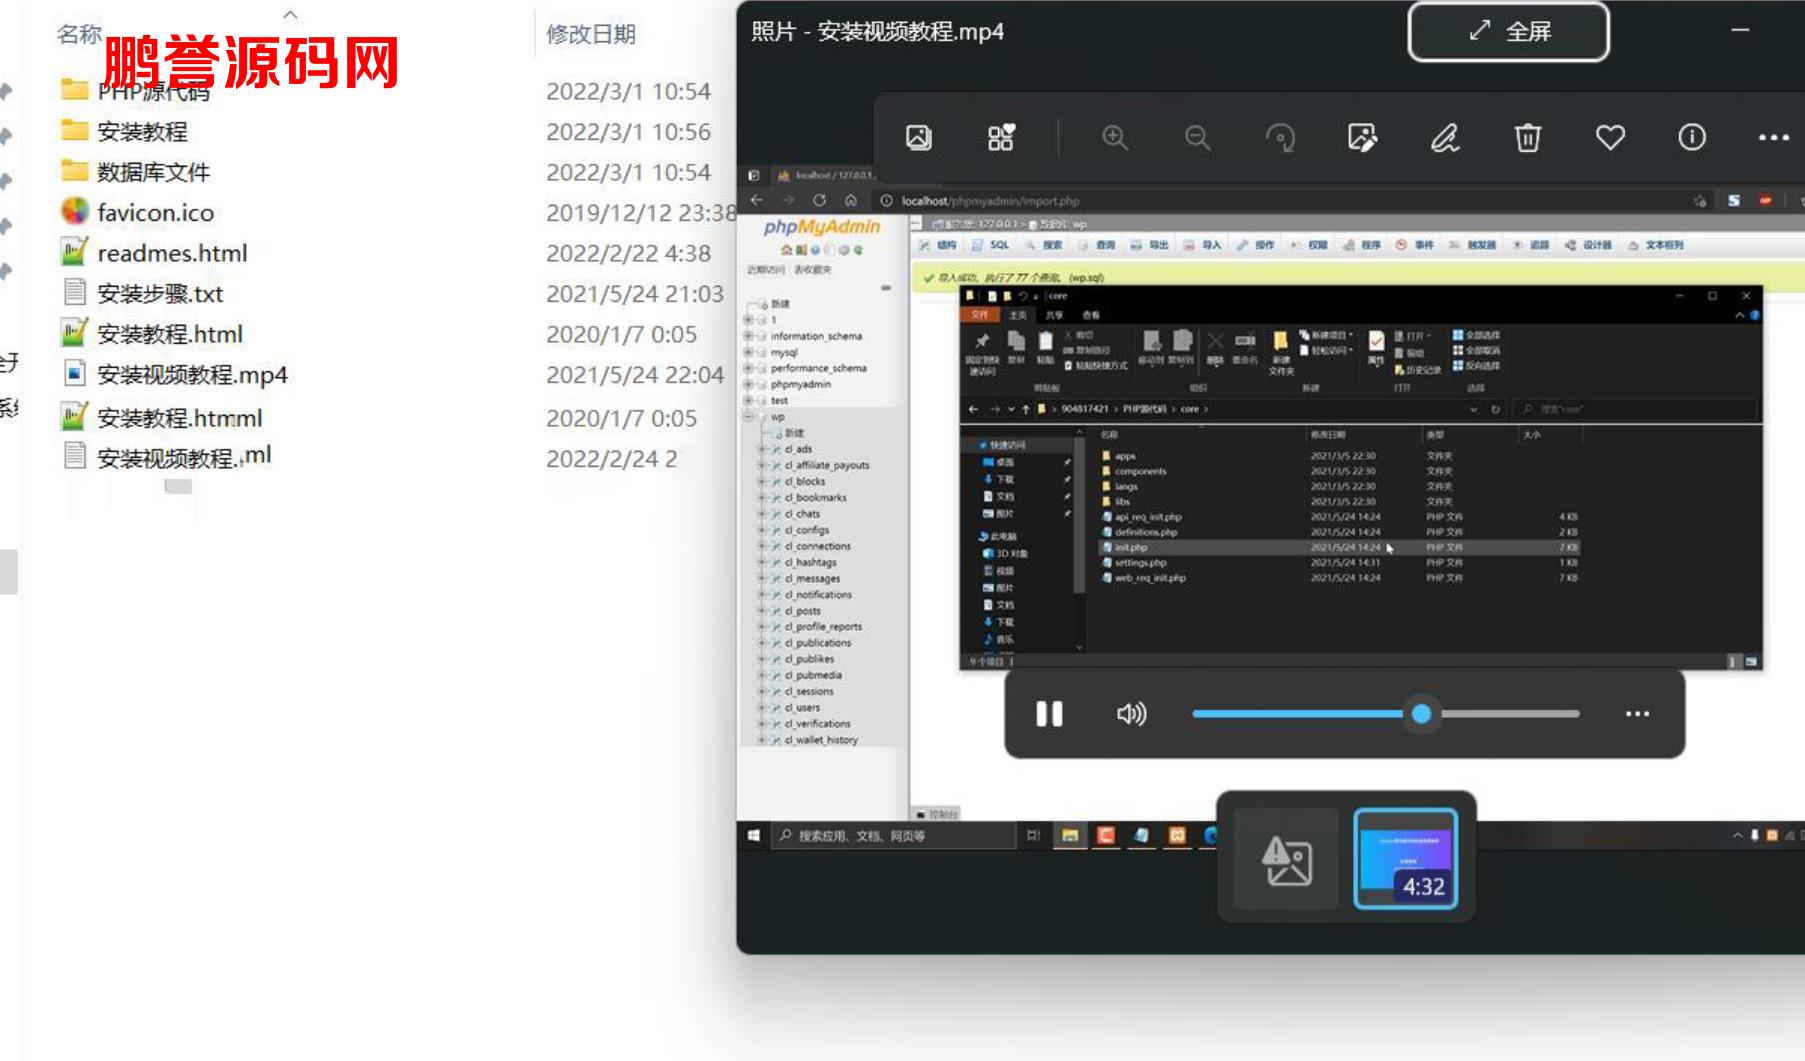Image resolution: width=1805 pixels, height=1061 pixels.
Task: Show file info with the circled i icon
Action: click(1692, 137)
